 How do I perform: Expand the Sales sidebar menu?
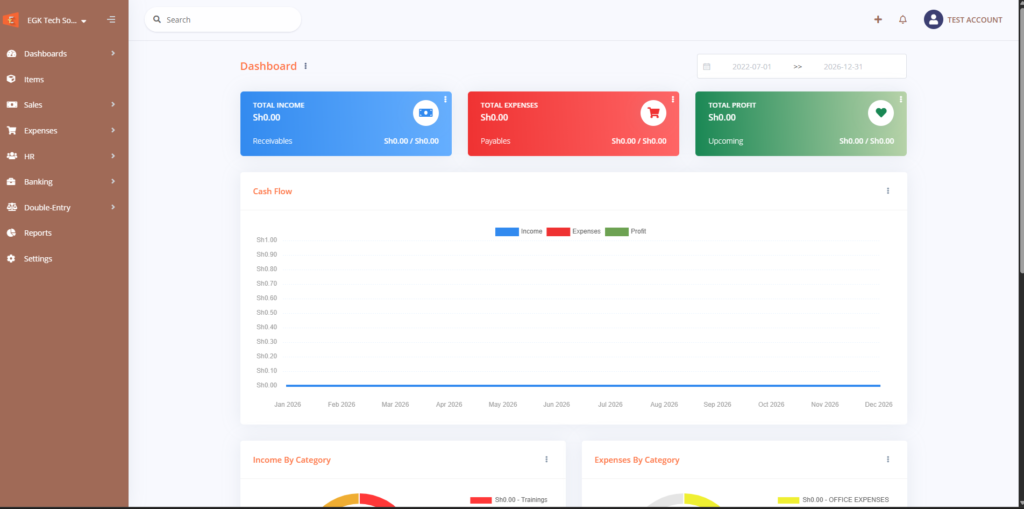[60, 104]
